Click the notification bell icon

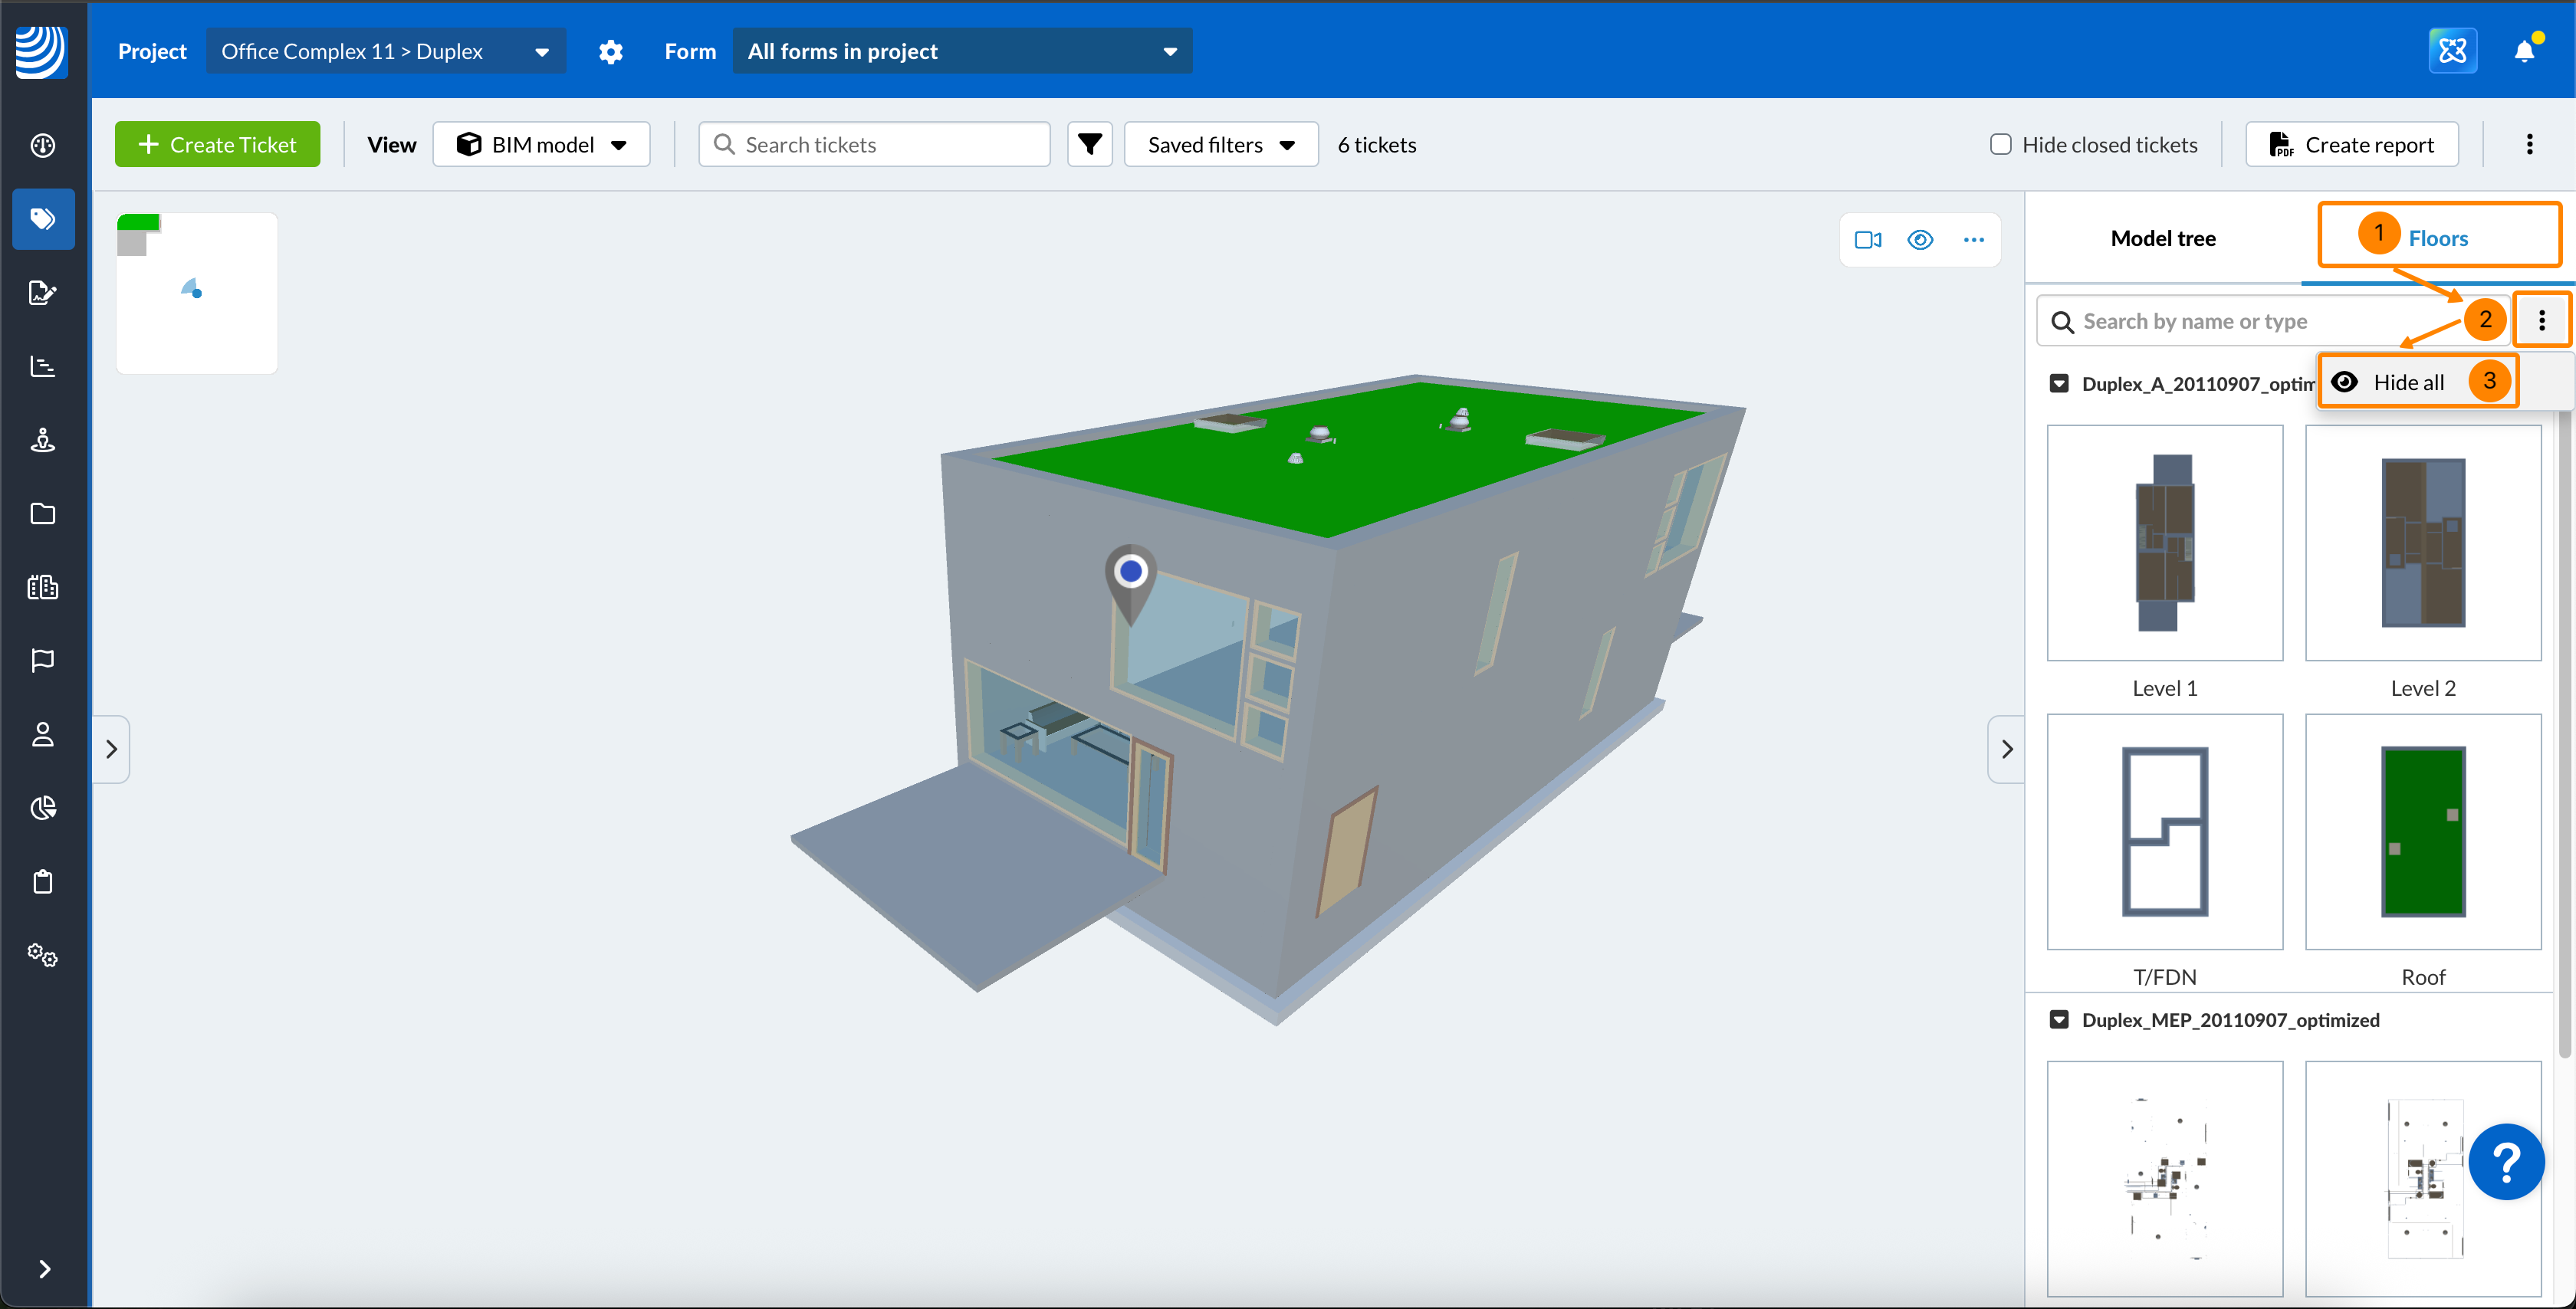tap(2523, 52)
